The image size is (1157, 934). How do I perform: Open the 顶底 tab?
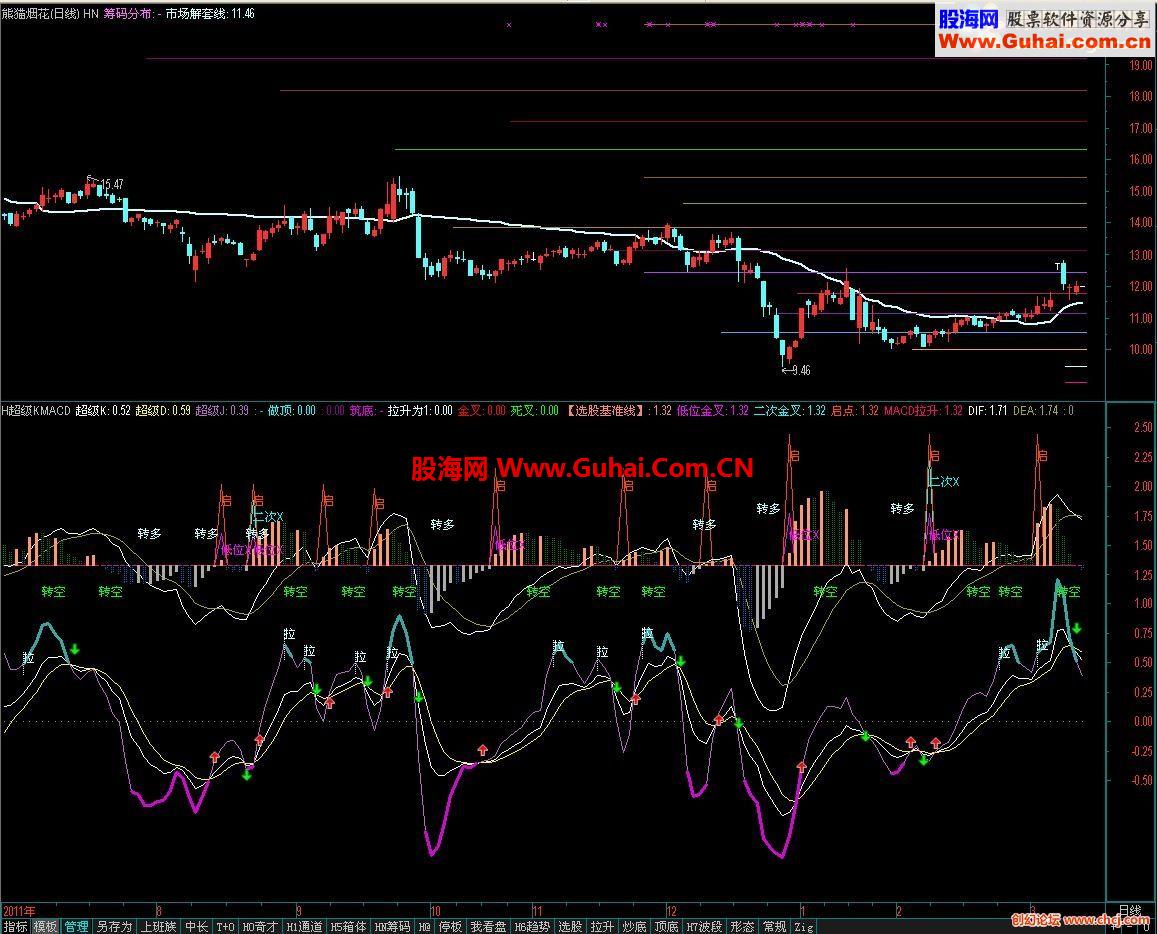click(x=666, y=927)
